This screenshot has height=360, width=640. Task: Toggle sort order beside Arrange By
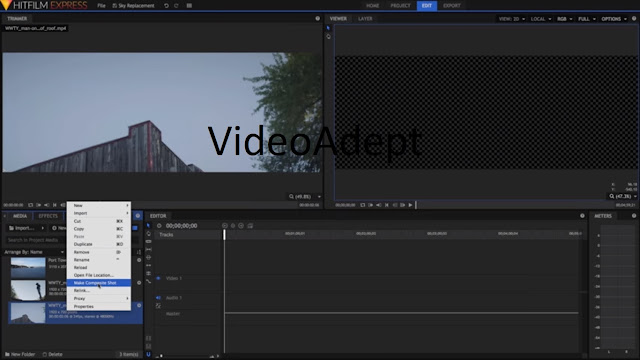[x=139, y=252]
